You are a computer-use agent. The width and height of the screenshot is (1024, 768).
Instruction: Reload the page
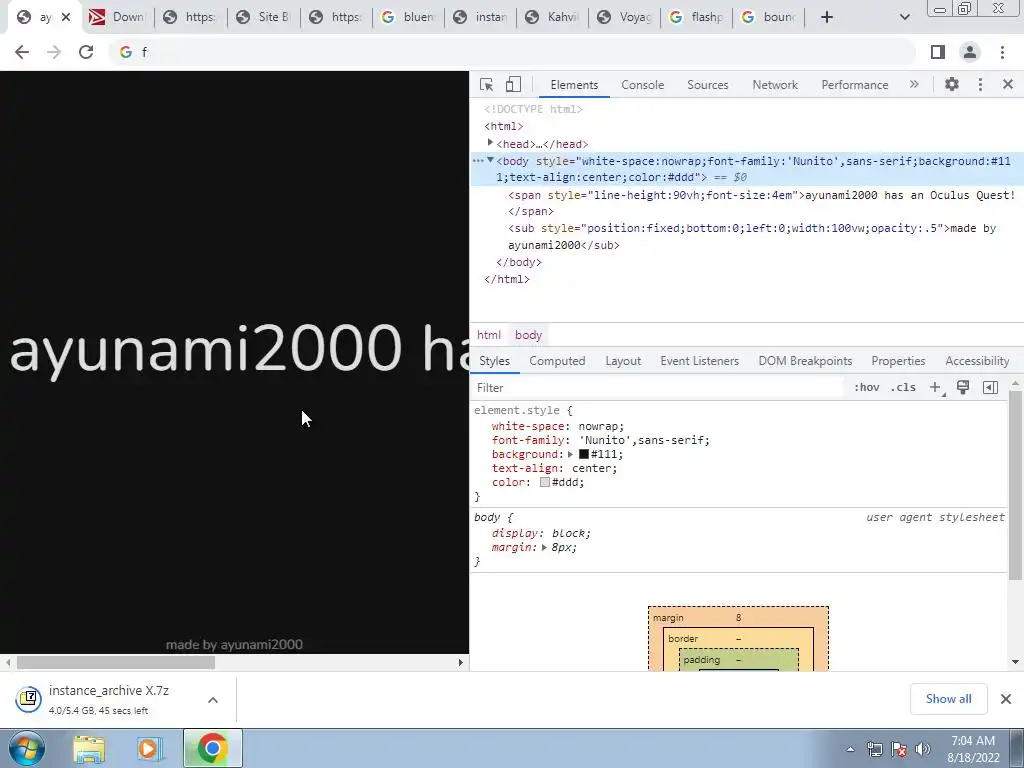86,52
